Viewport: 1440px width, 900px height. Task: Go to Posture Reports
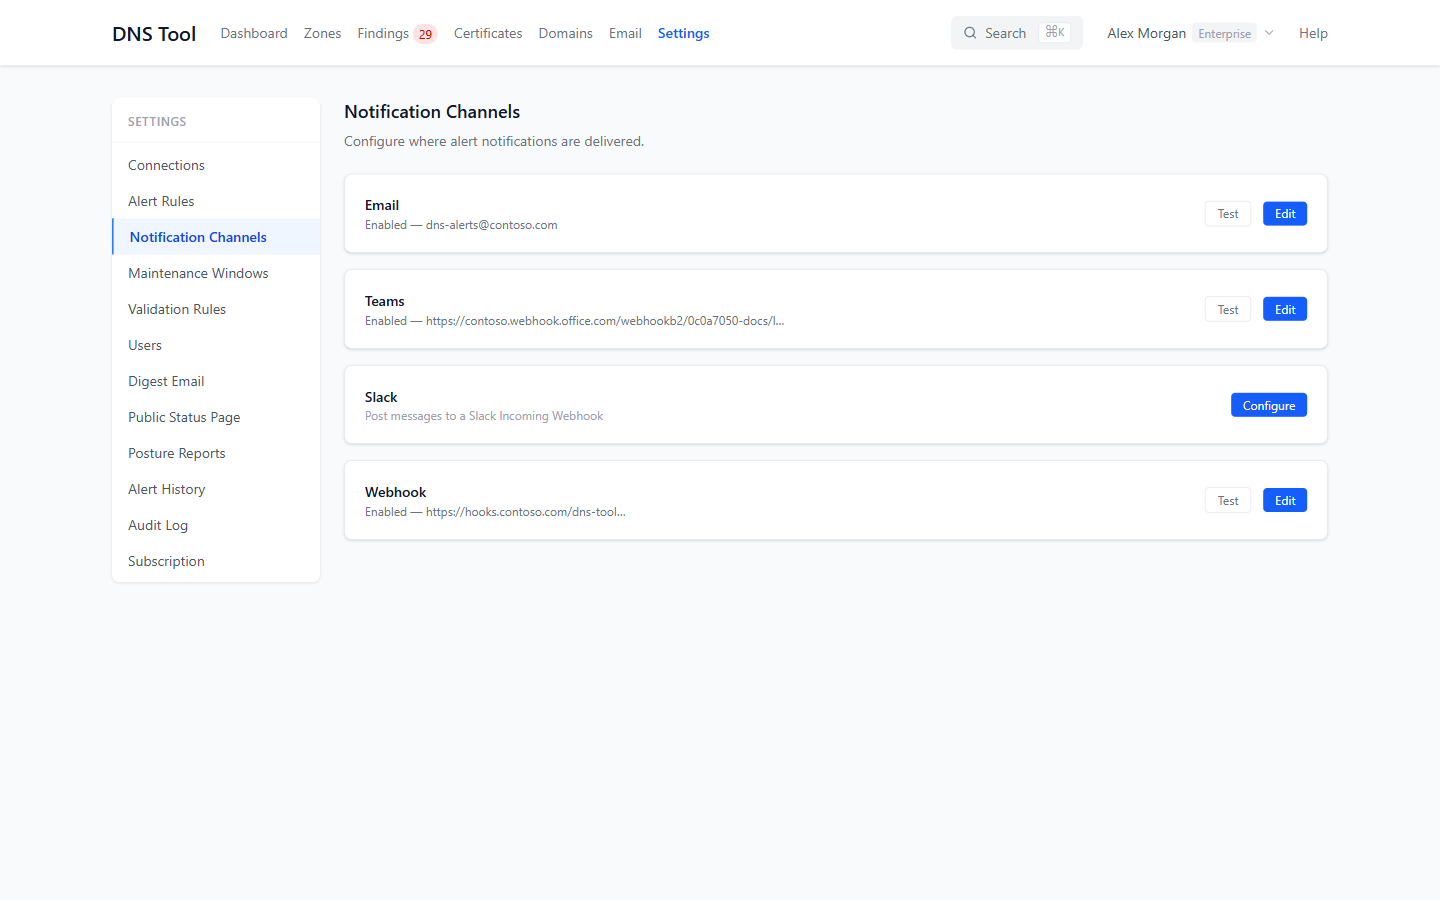pos(216,453)
